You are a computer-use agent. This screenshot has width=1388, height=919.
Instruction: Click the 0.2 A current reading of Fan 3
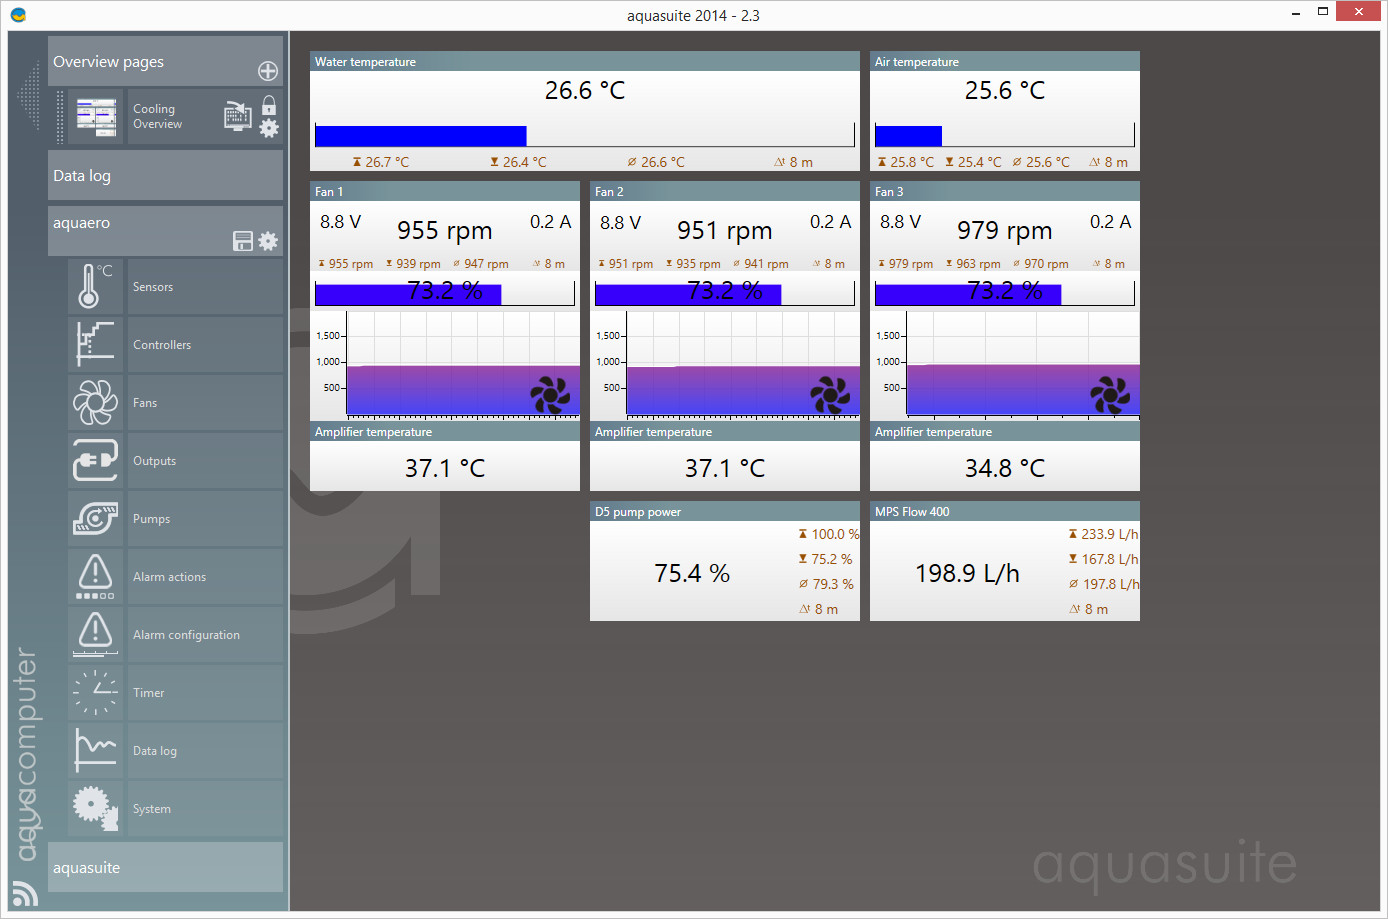(x=1111, y=222)
